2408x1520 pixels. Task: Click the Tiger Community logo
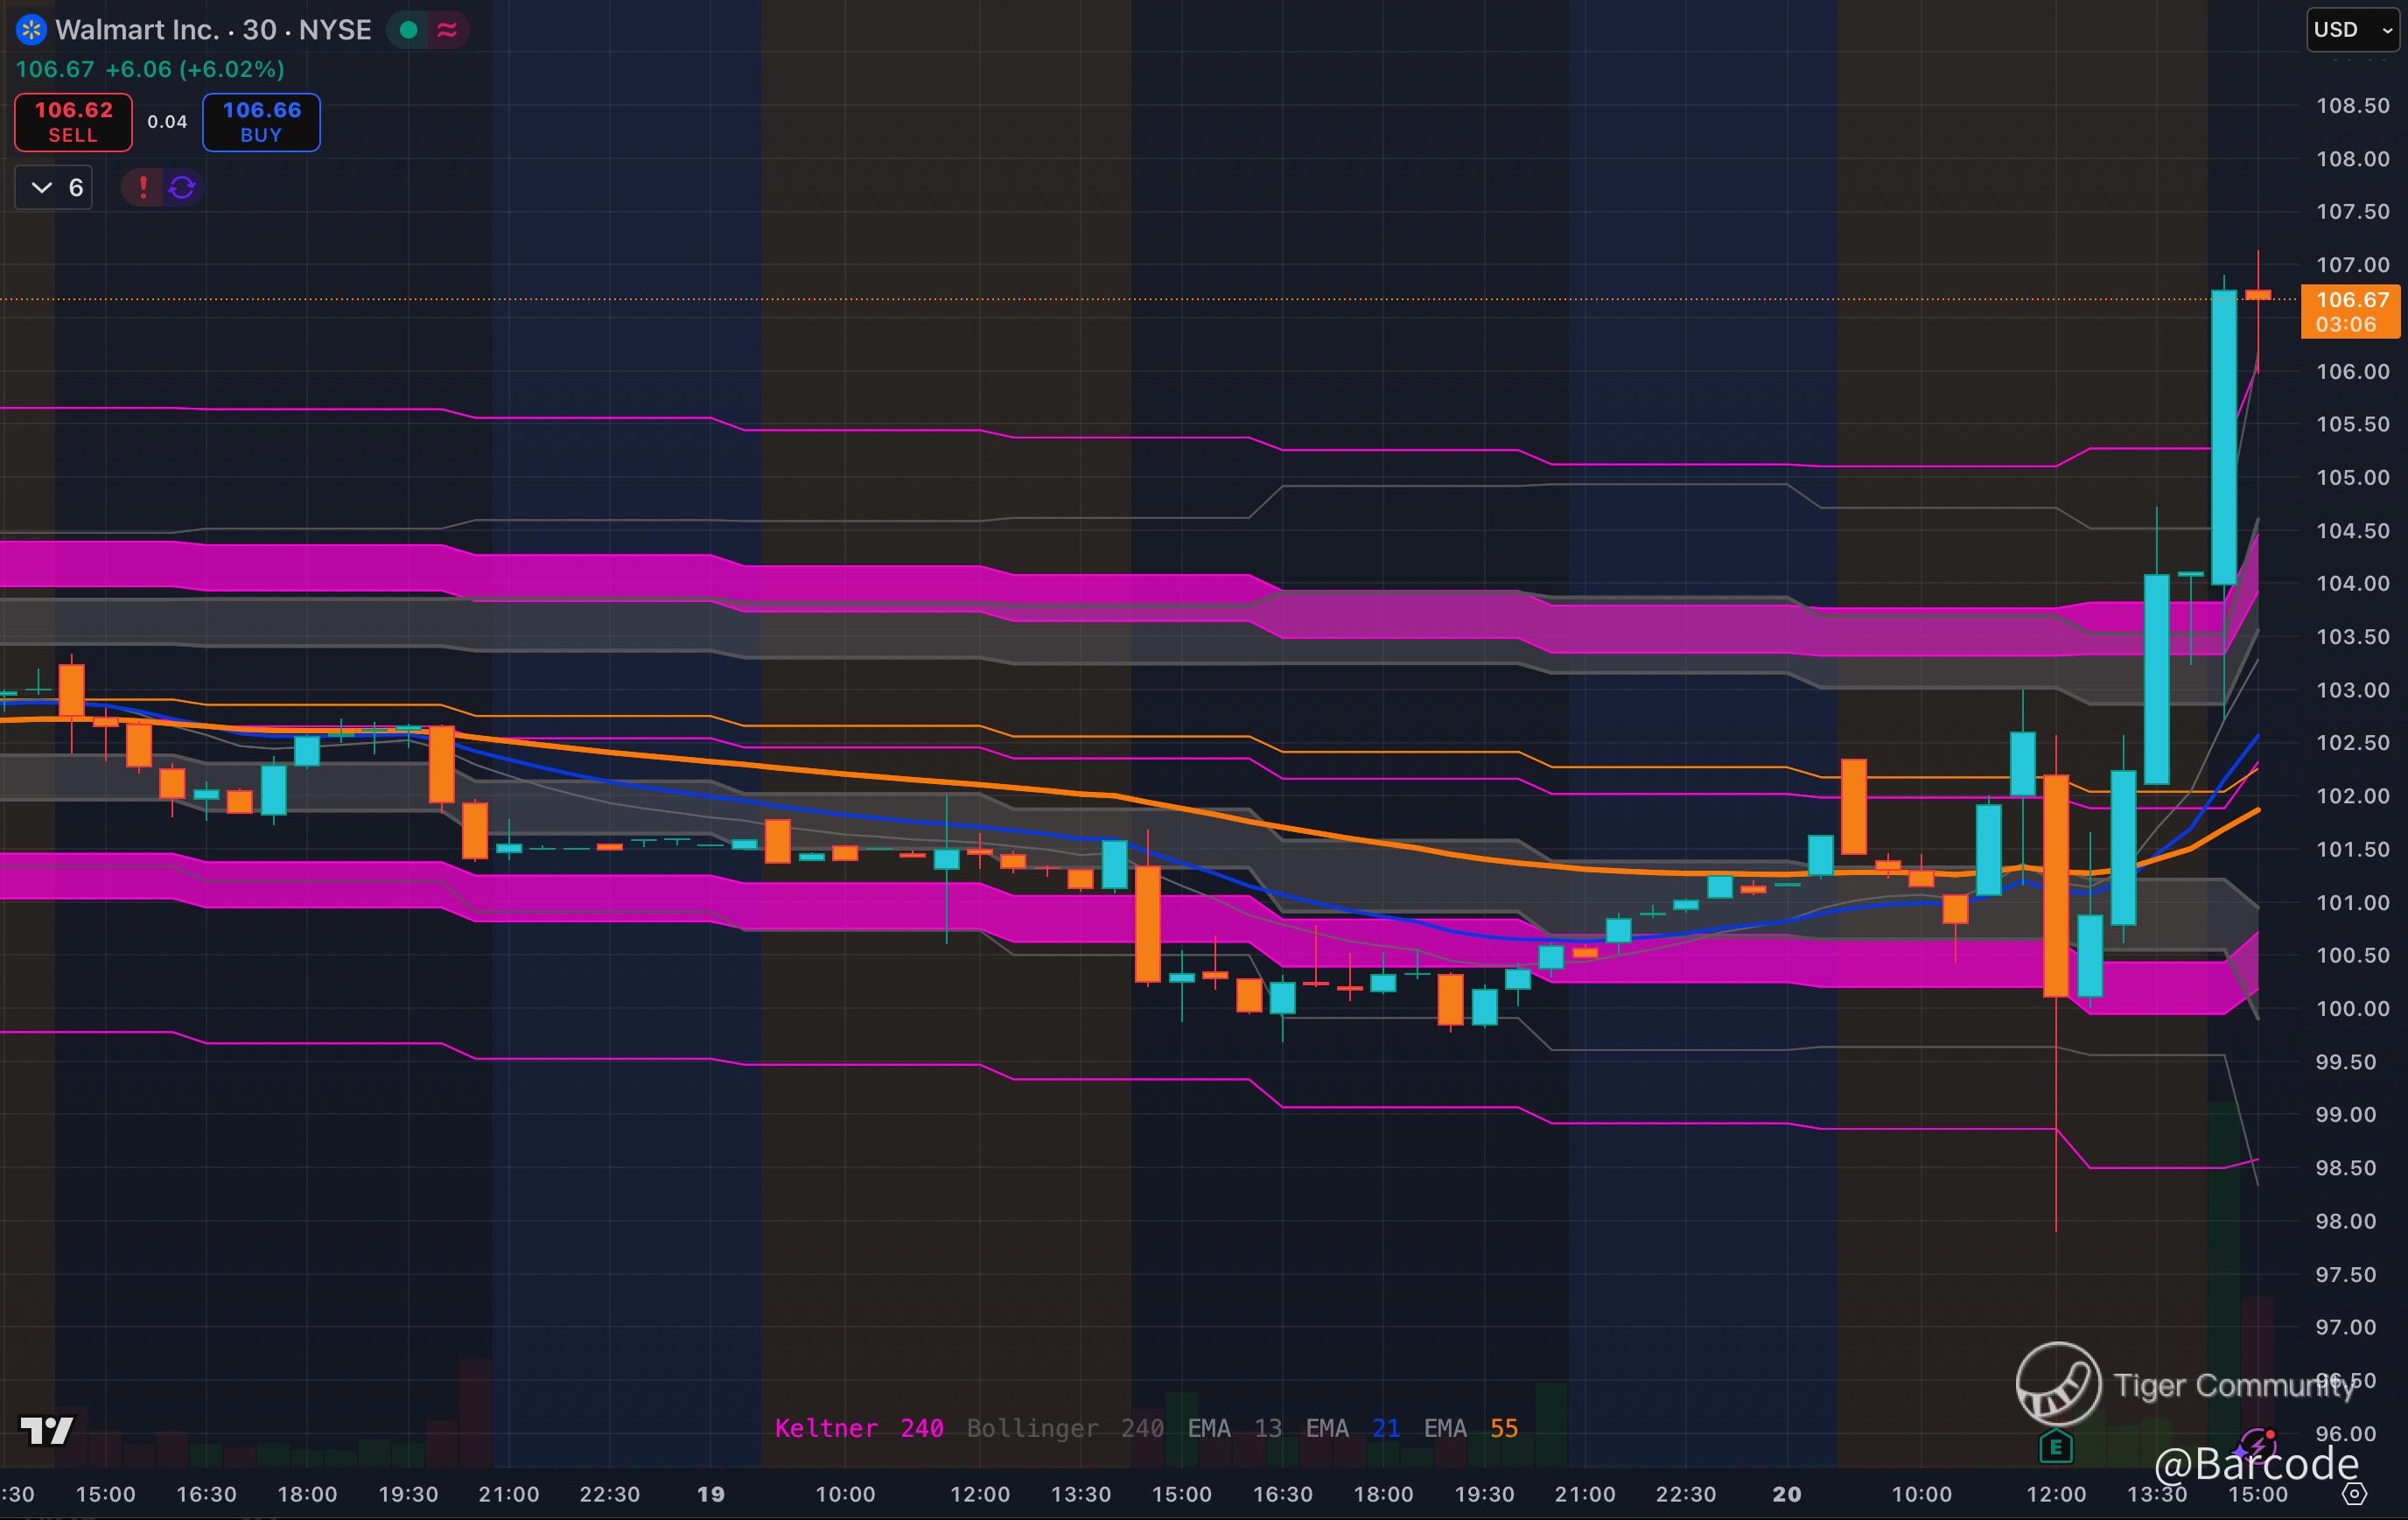pyautogui.click(x=2058, y=1384)
